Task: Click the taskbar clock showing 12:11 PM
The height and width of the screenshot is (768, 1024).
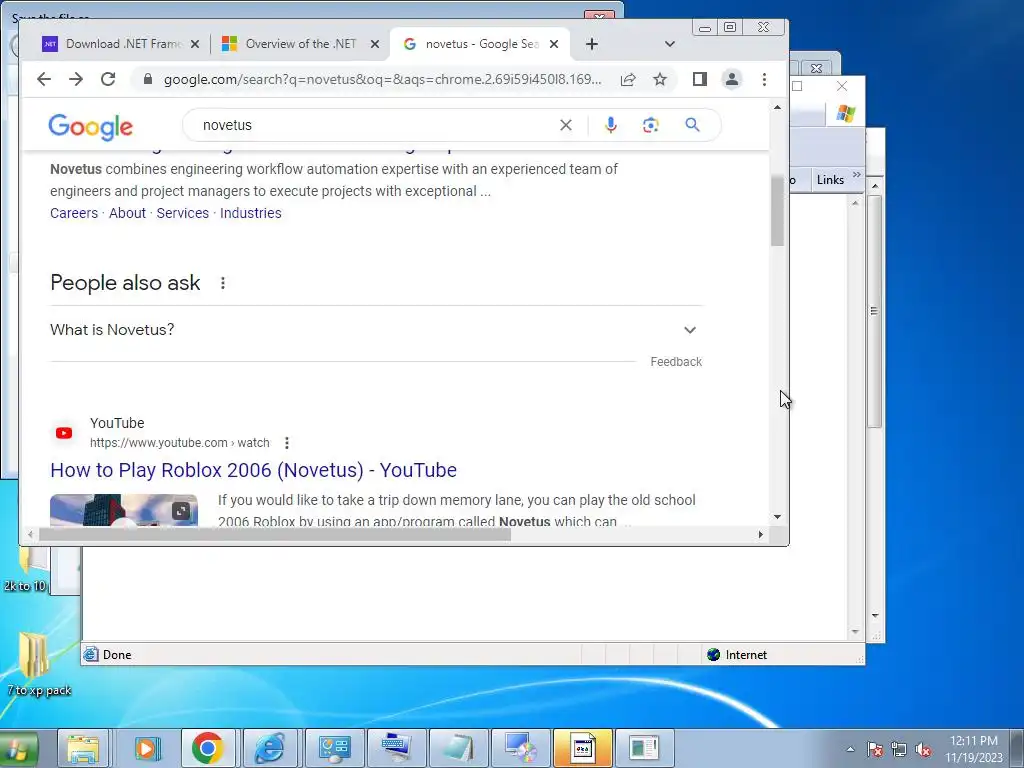Action: click(974, 749)
